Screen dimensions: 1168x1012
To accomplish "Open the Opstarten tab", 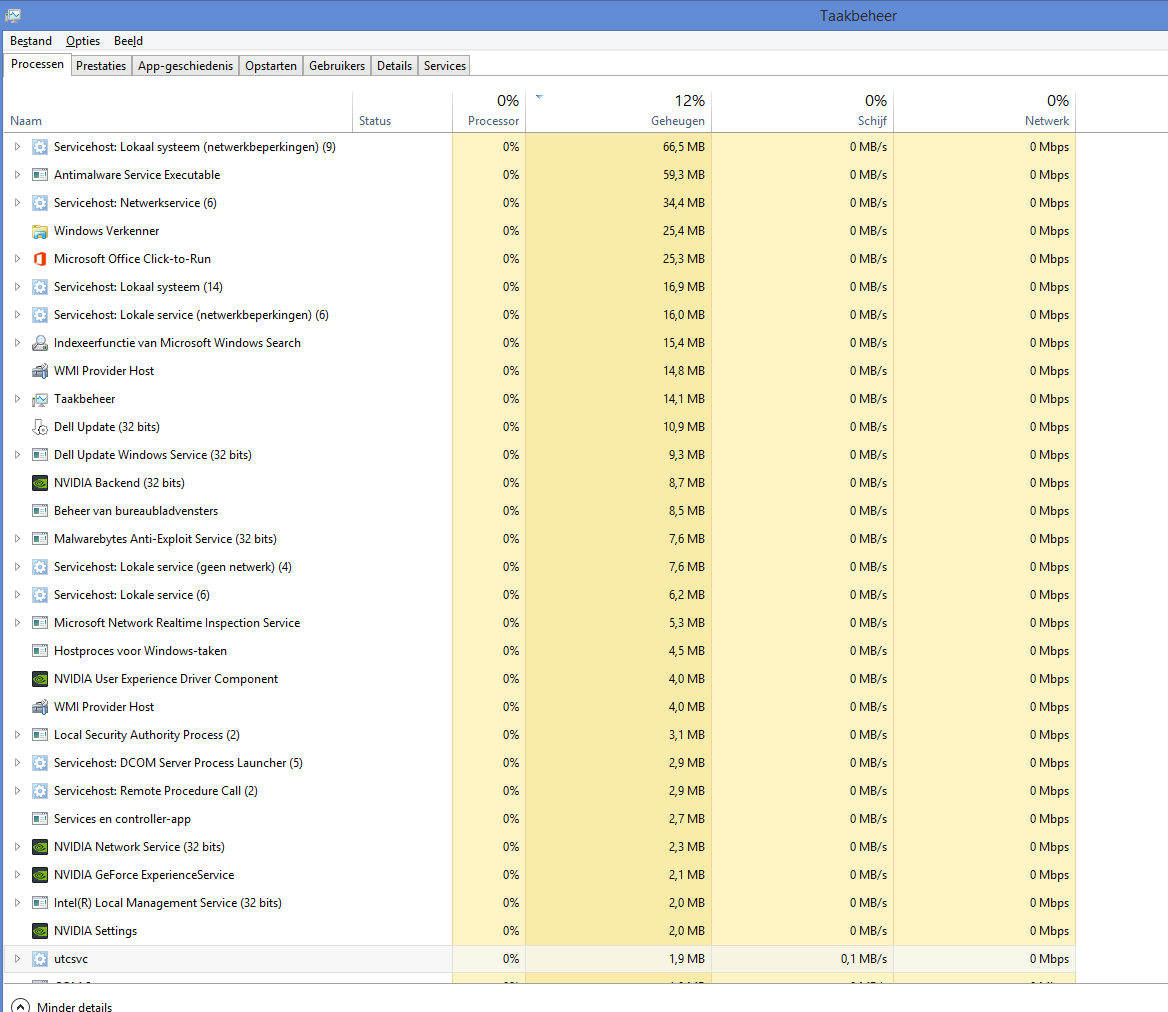I will (271, 66).
